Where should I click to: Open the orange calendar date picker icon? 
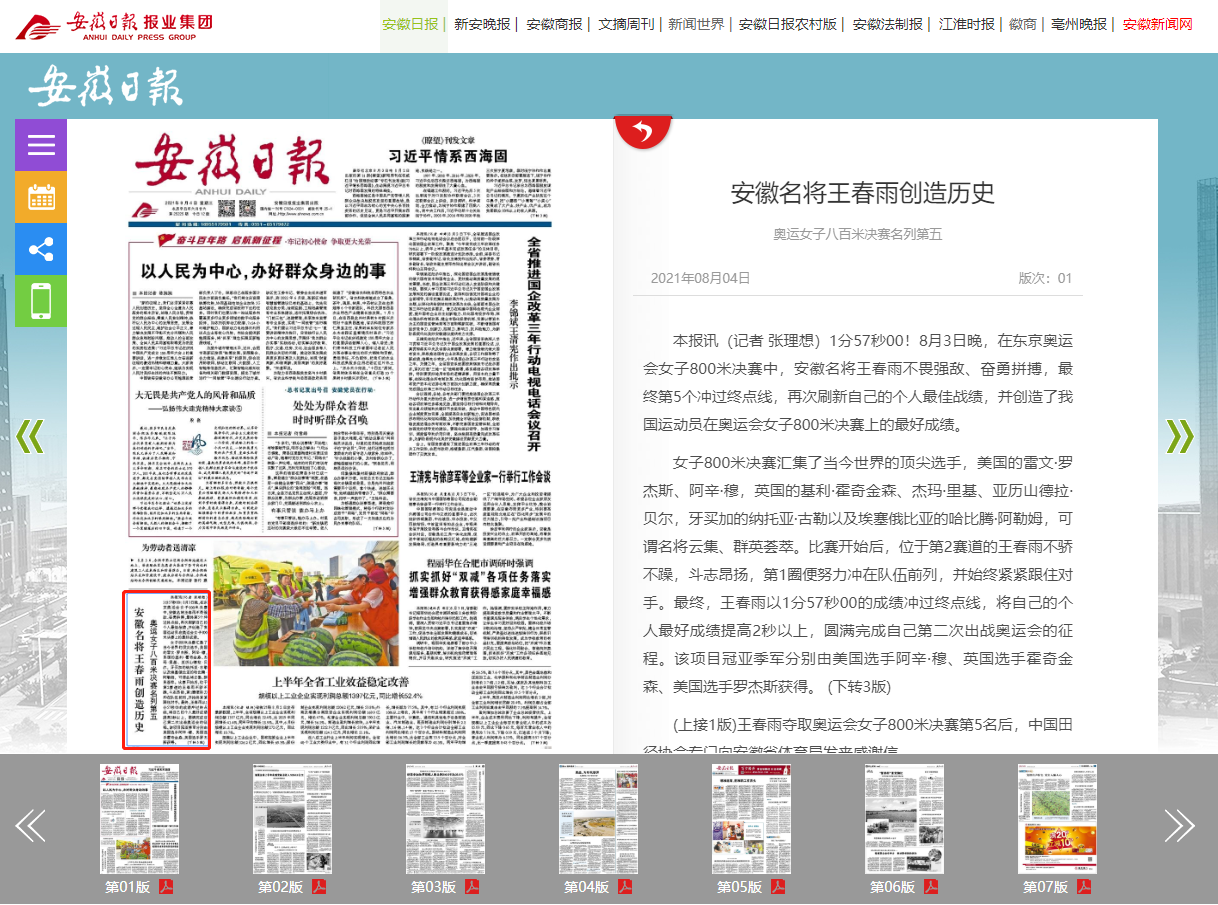point(41,197)
